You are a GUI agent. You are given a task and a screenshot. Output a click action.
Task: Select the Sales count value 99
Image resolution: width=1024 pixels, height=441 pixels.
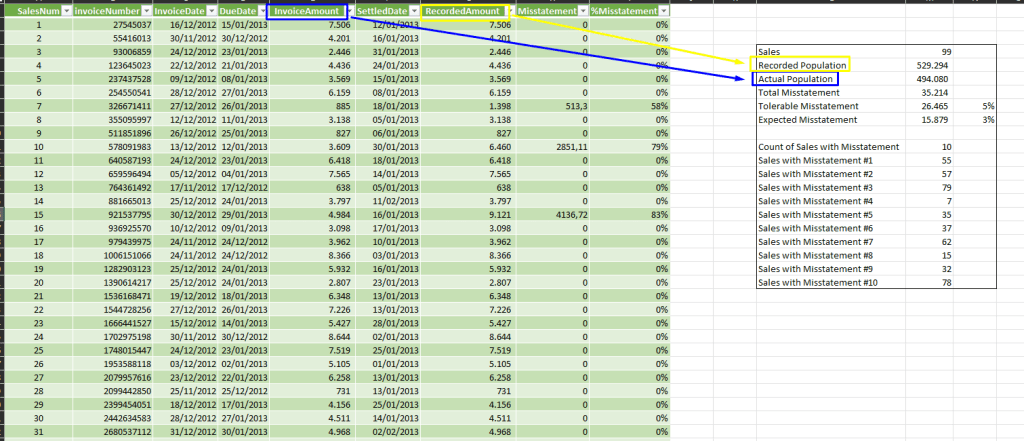(x=930, y=52)
